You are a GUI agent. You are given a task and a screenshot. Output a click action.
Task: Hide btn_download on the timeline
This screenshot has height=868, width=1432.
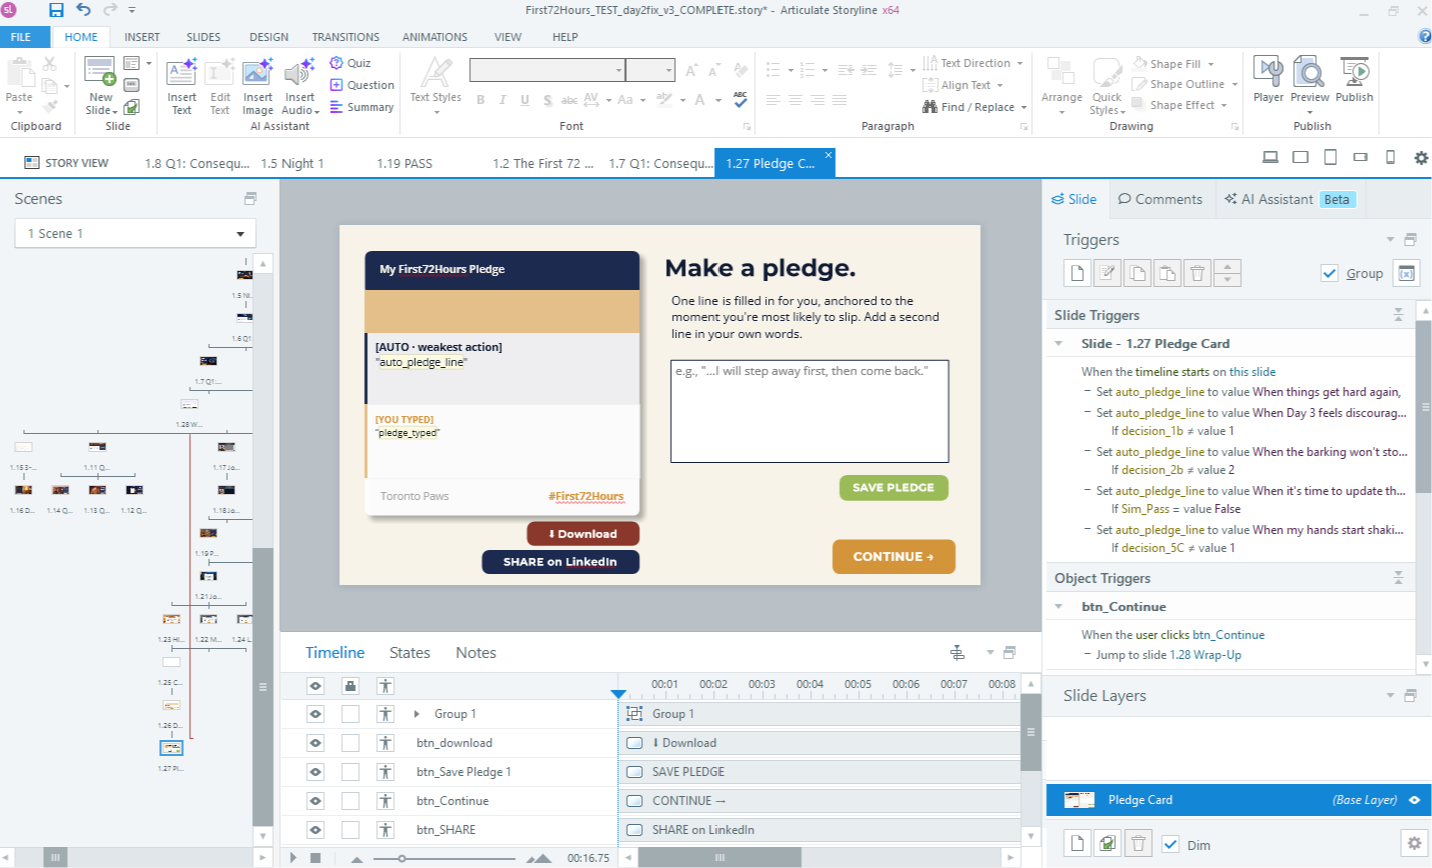tap(315, 743)
